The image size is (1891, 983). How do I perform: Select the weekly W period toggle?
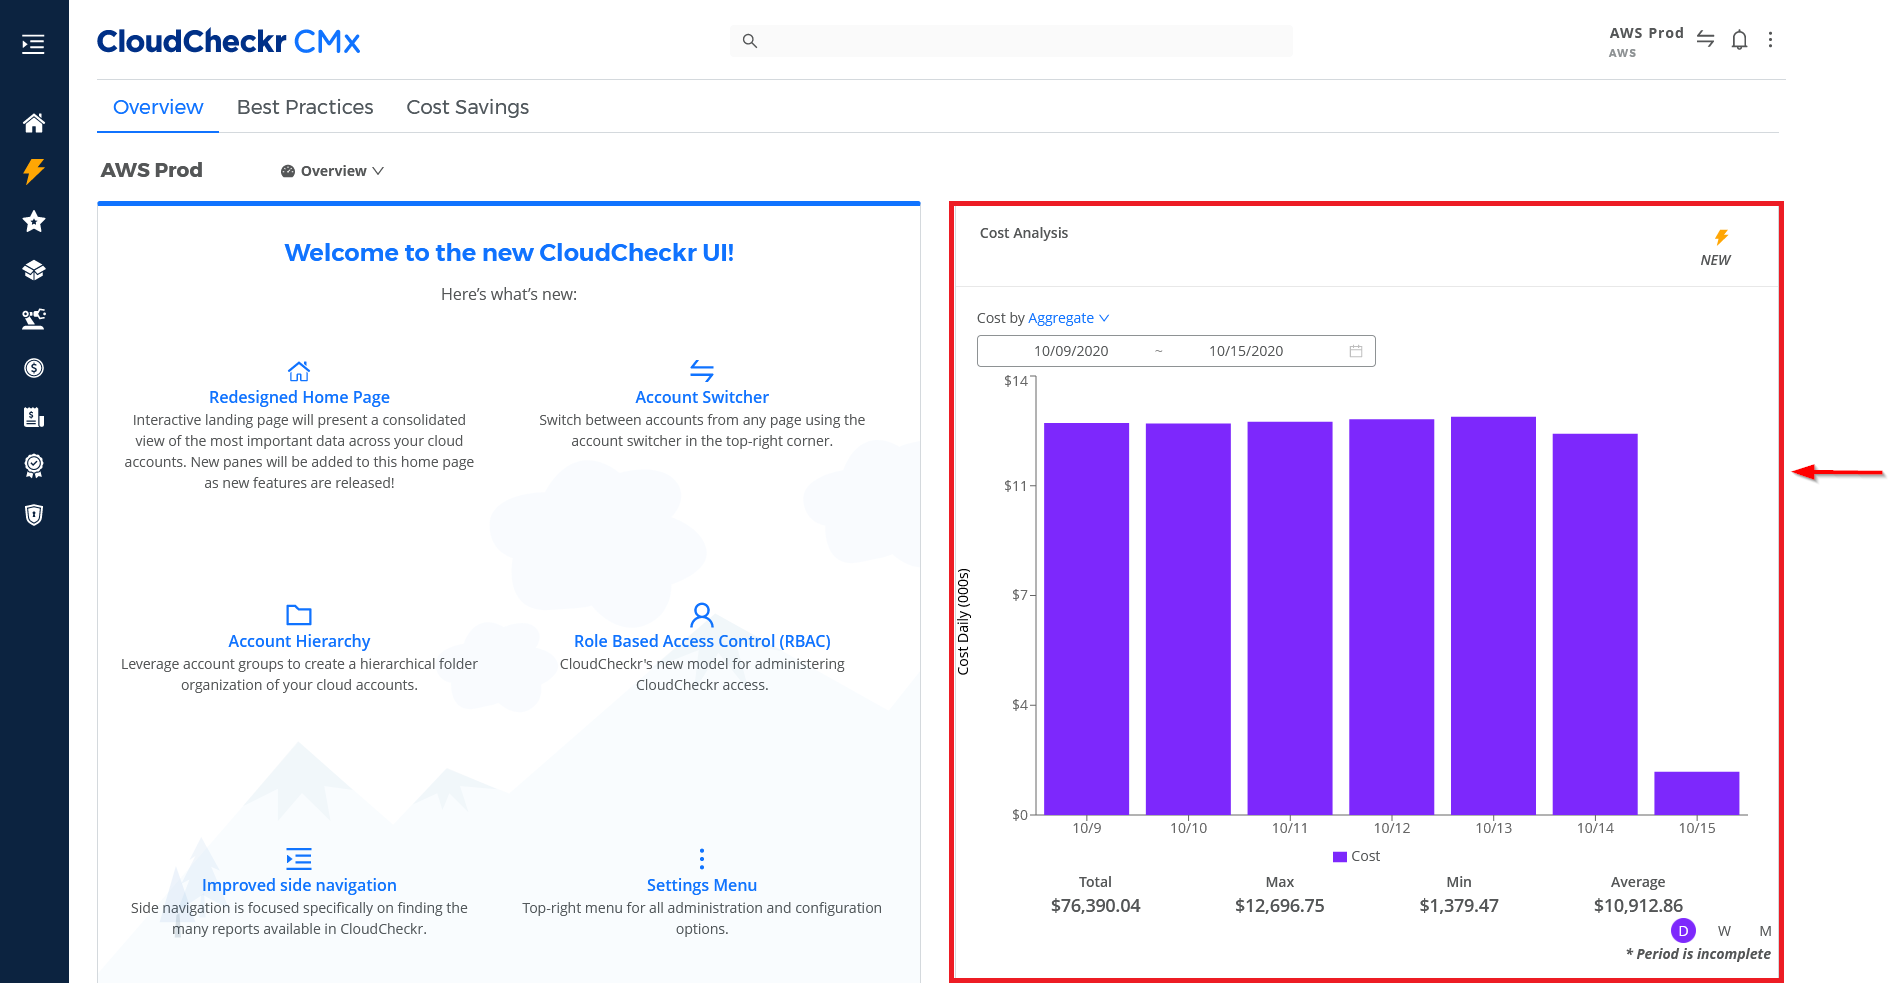tap(1725, 931)
